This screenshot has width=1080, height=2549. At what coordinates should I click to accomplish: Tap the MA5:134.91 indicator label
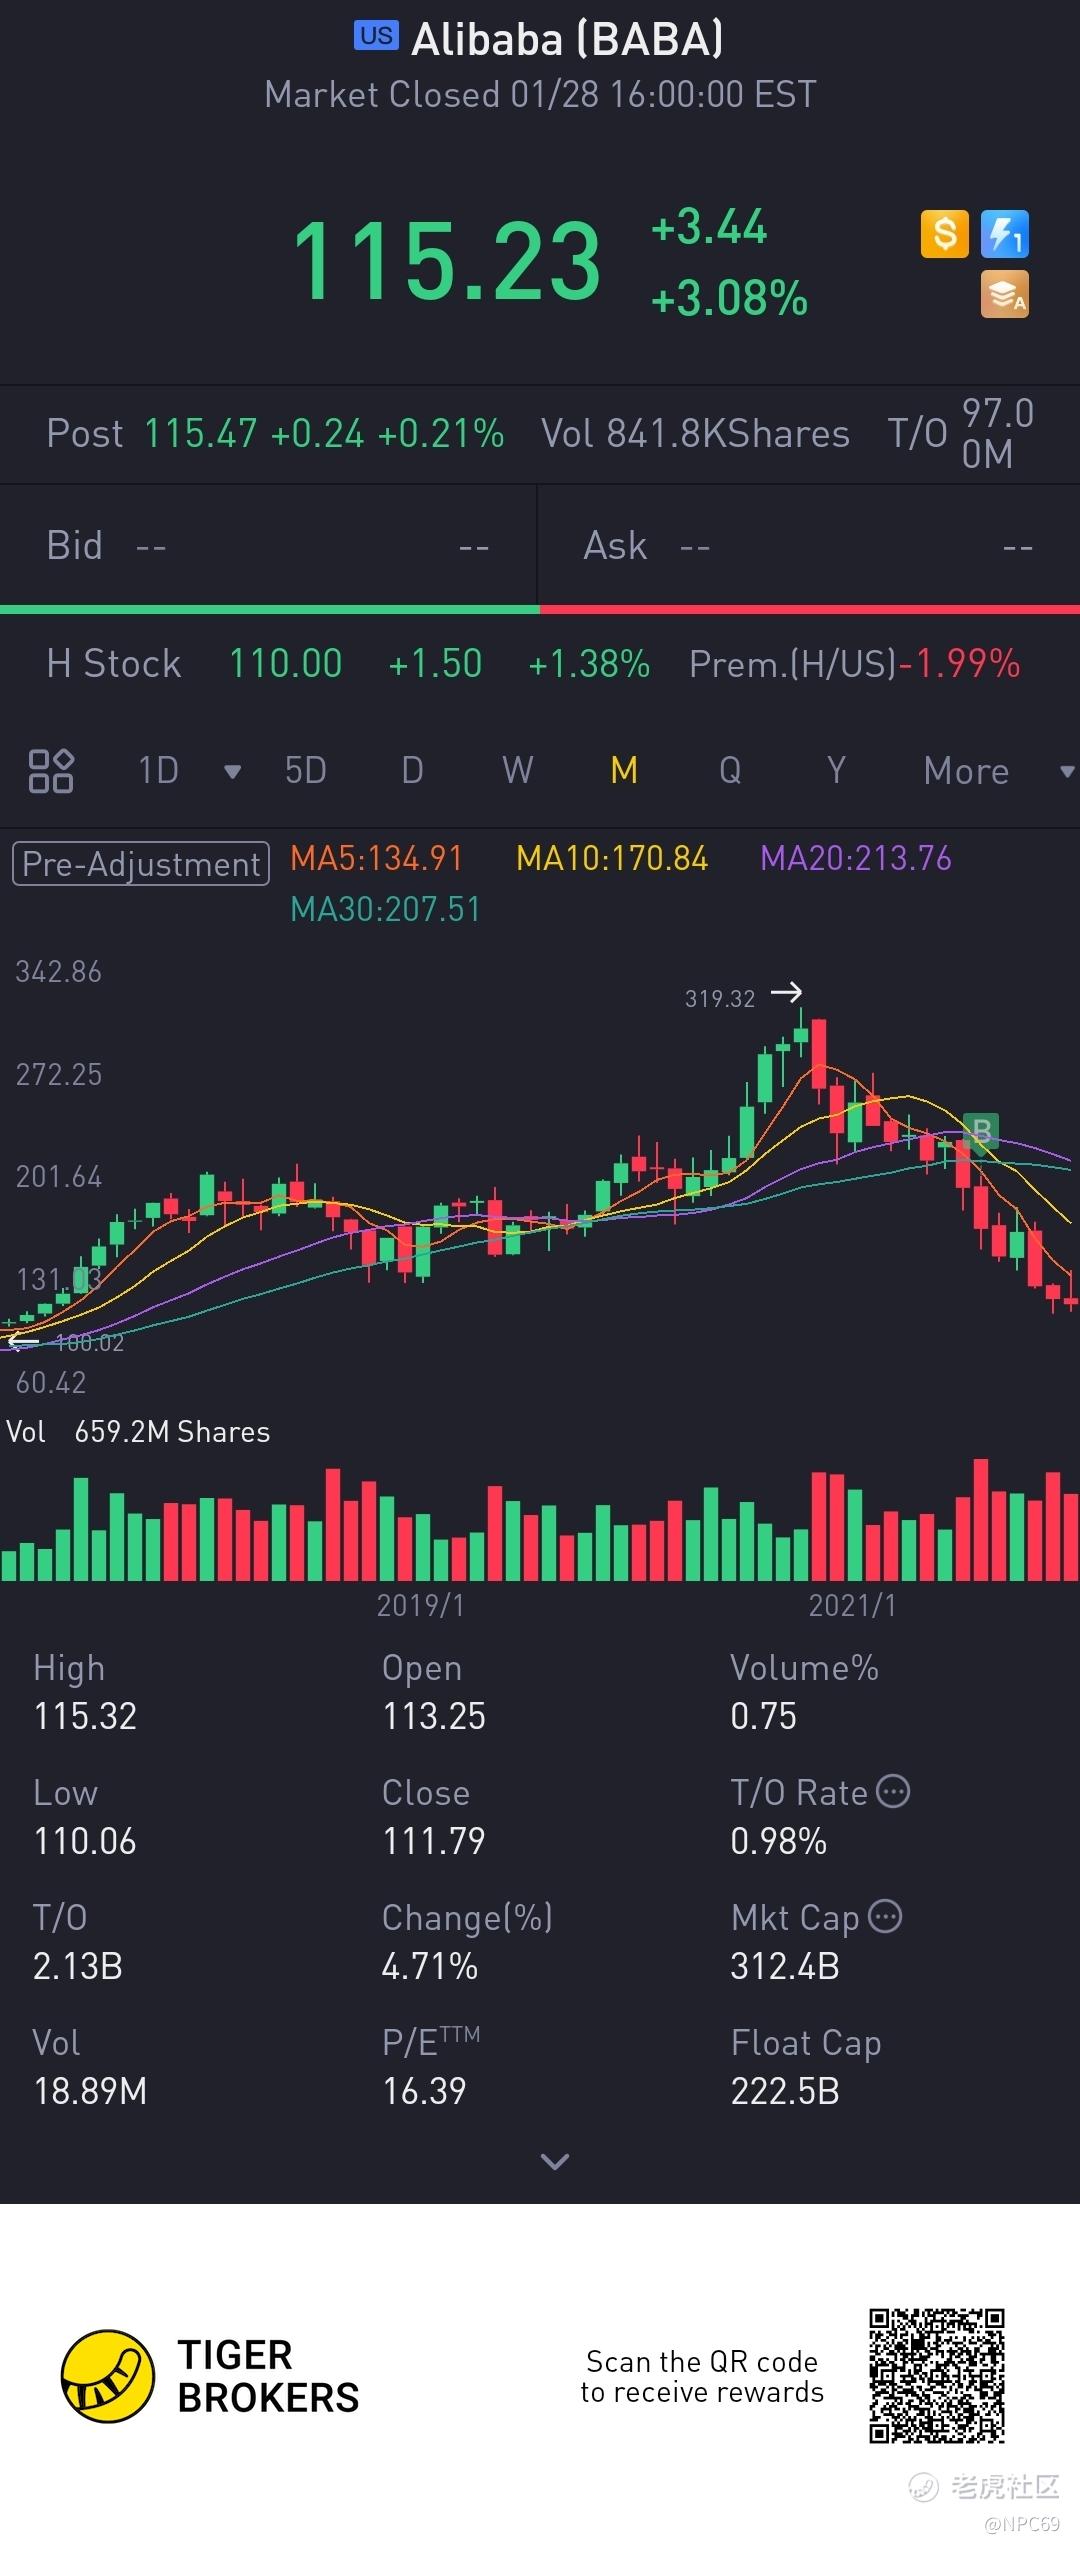pyautogui.click(x=377, y=858)
